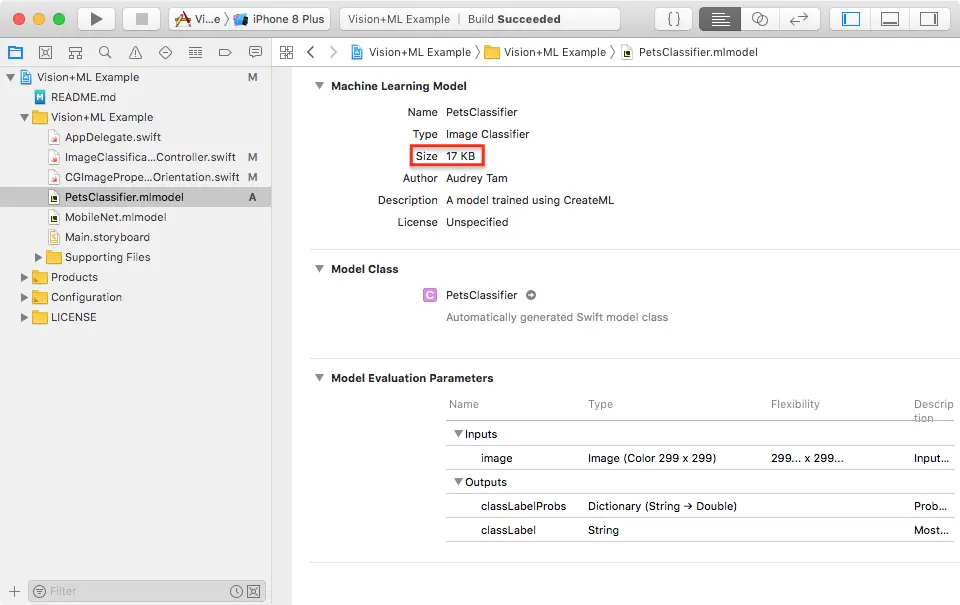960x605 pixels.
Task: Show the Debug navigator
Action: (x=195, y=53)
